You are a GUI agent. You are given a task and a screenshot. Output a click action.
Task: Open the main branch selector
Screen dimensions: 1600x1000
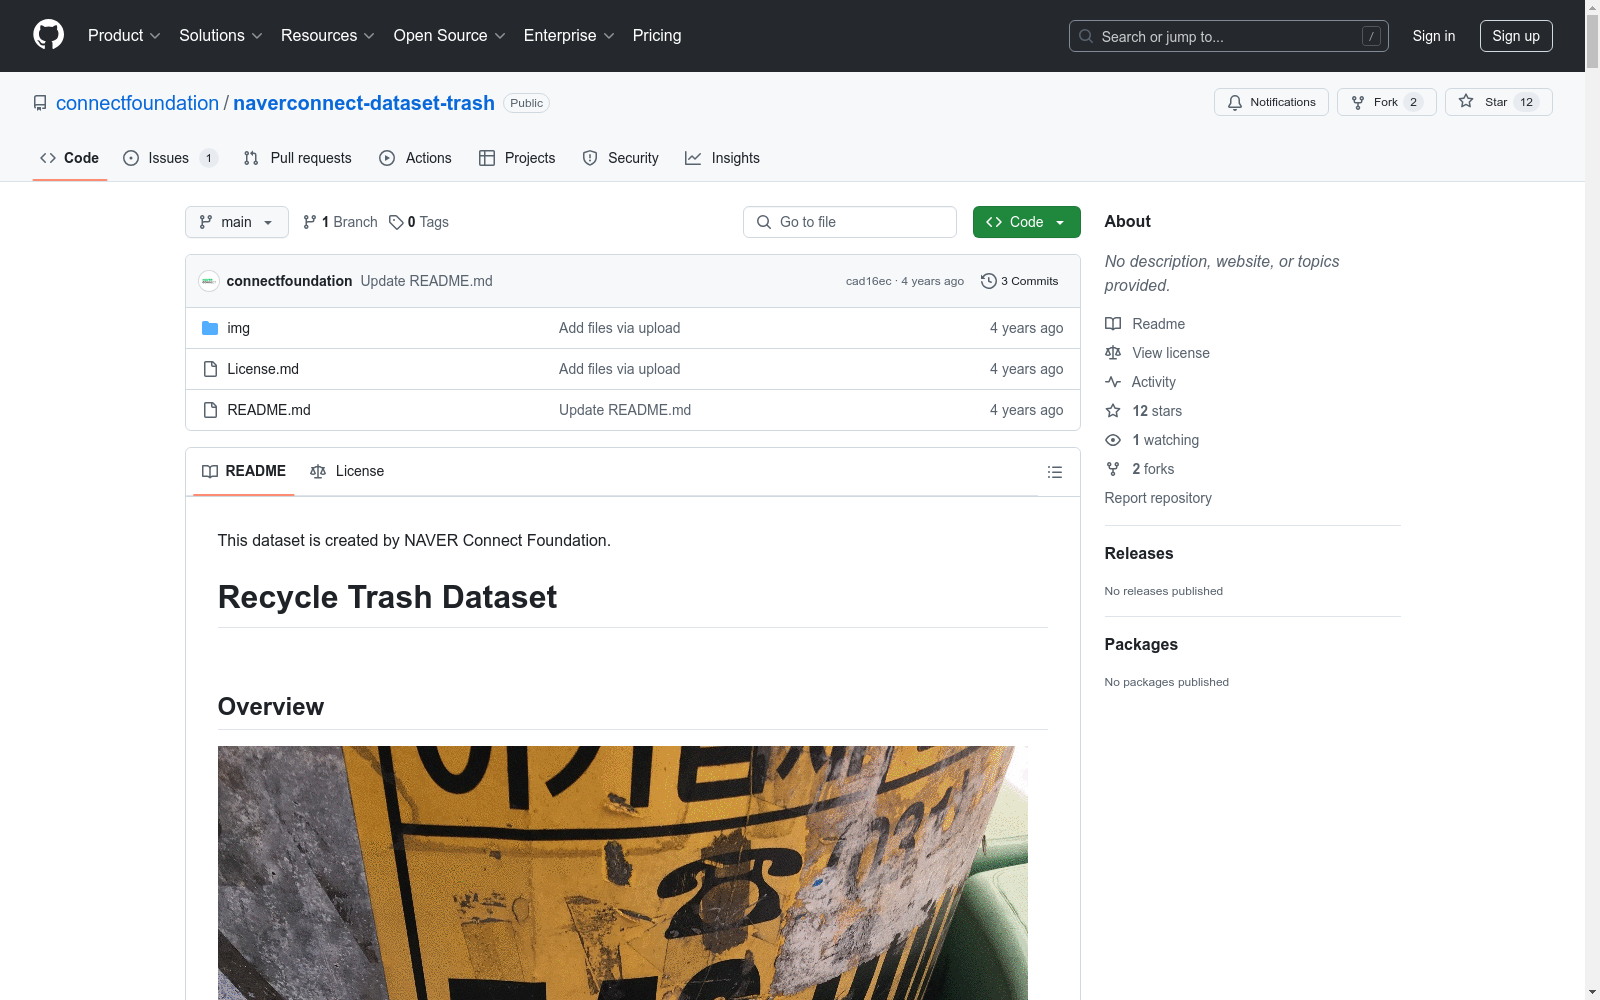(236, 222)
